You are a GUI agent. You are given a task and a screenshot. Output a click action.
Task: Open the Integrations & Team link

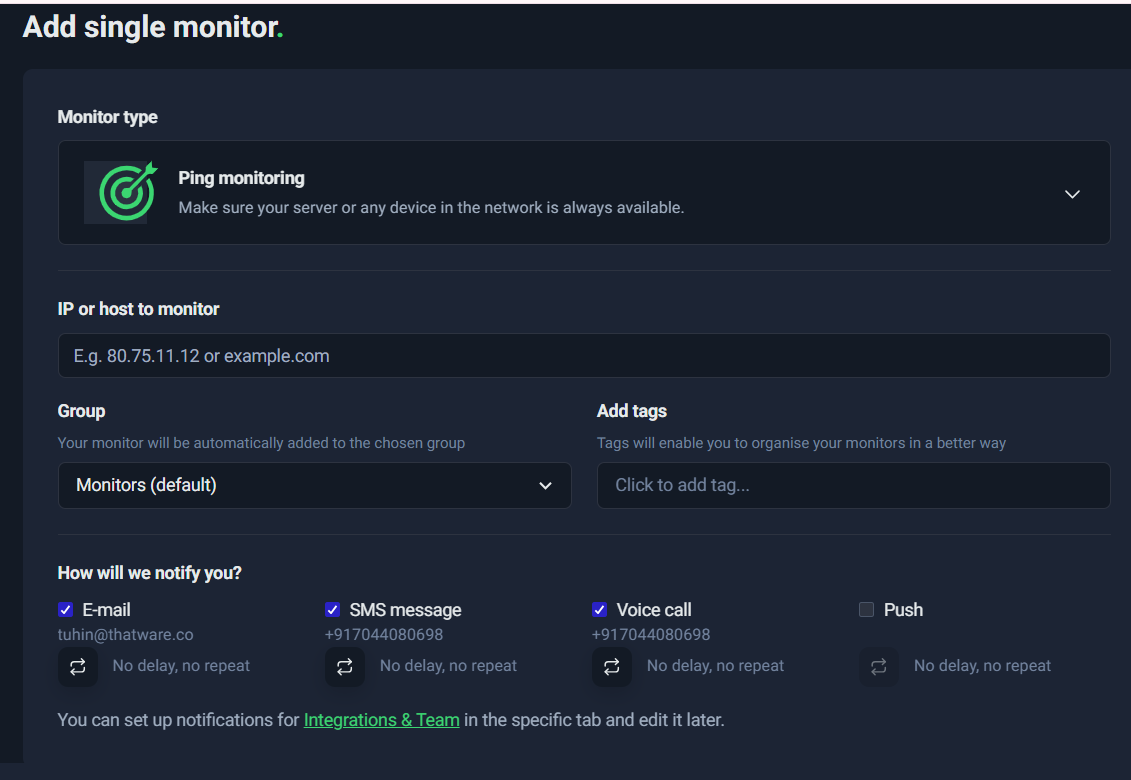tap(381, 720)
